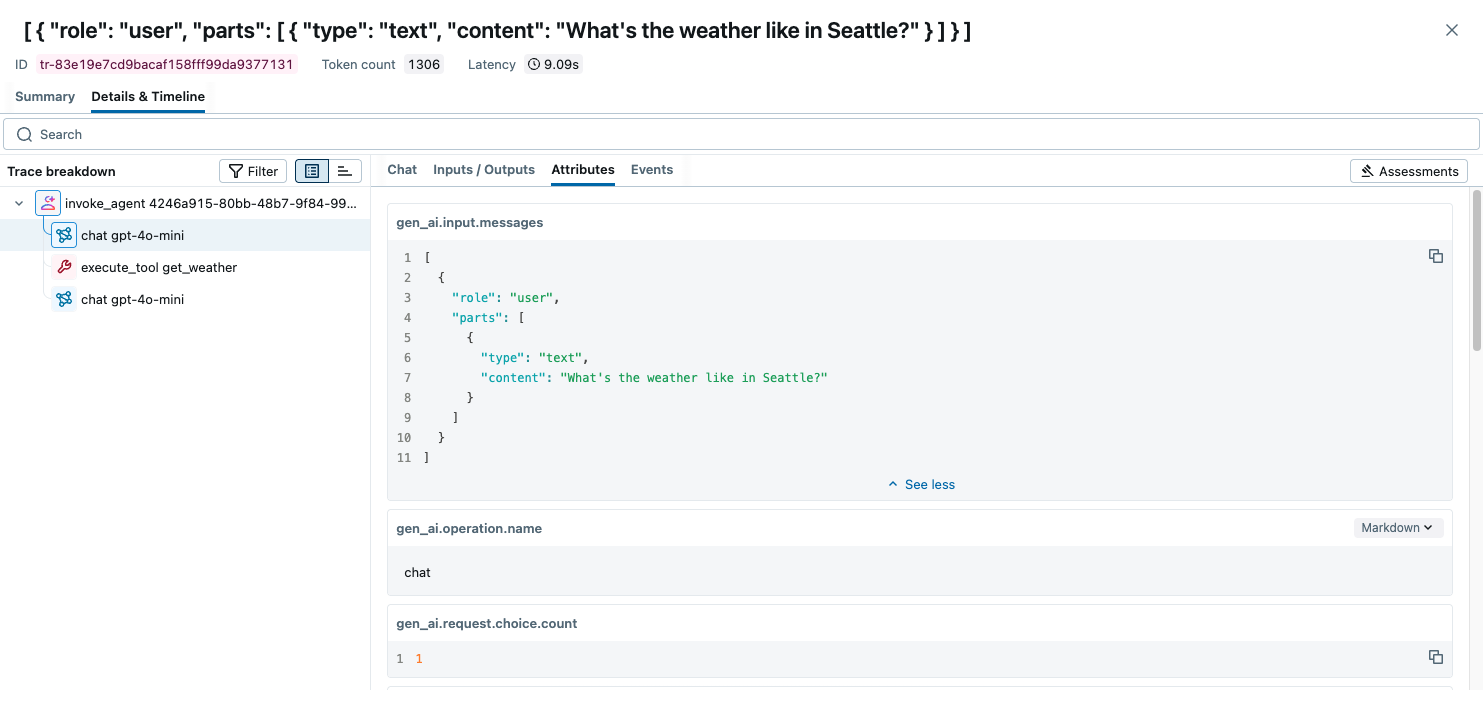Open the Markdown format dropdown

coord(1397,528)
